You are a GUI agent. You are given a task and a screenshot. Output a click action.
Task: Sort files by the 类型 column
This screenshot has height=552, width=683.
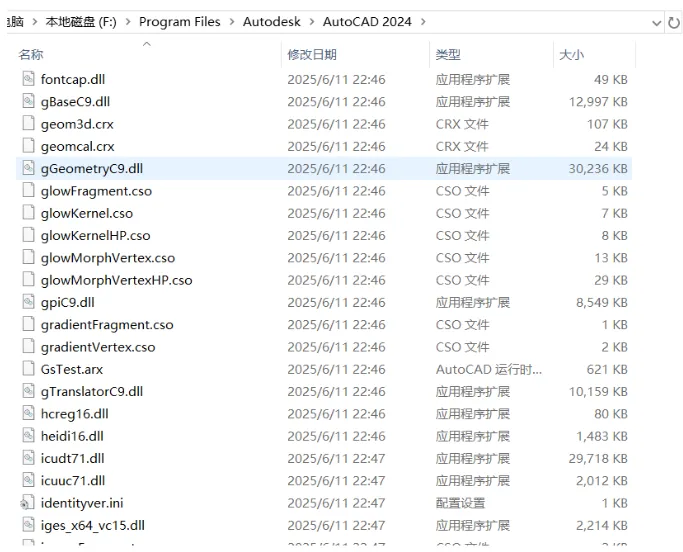tap(448, 54)
